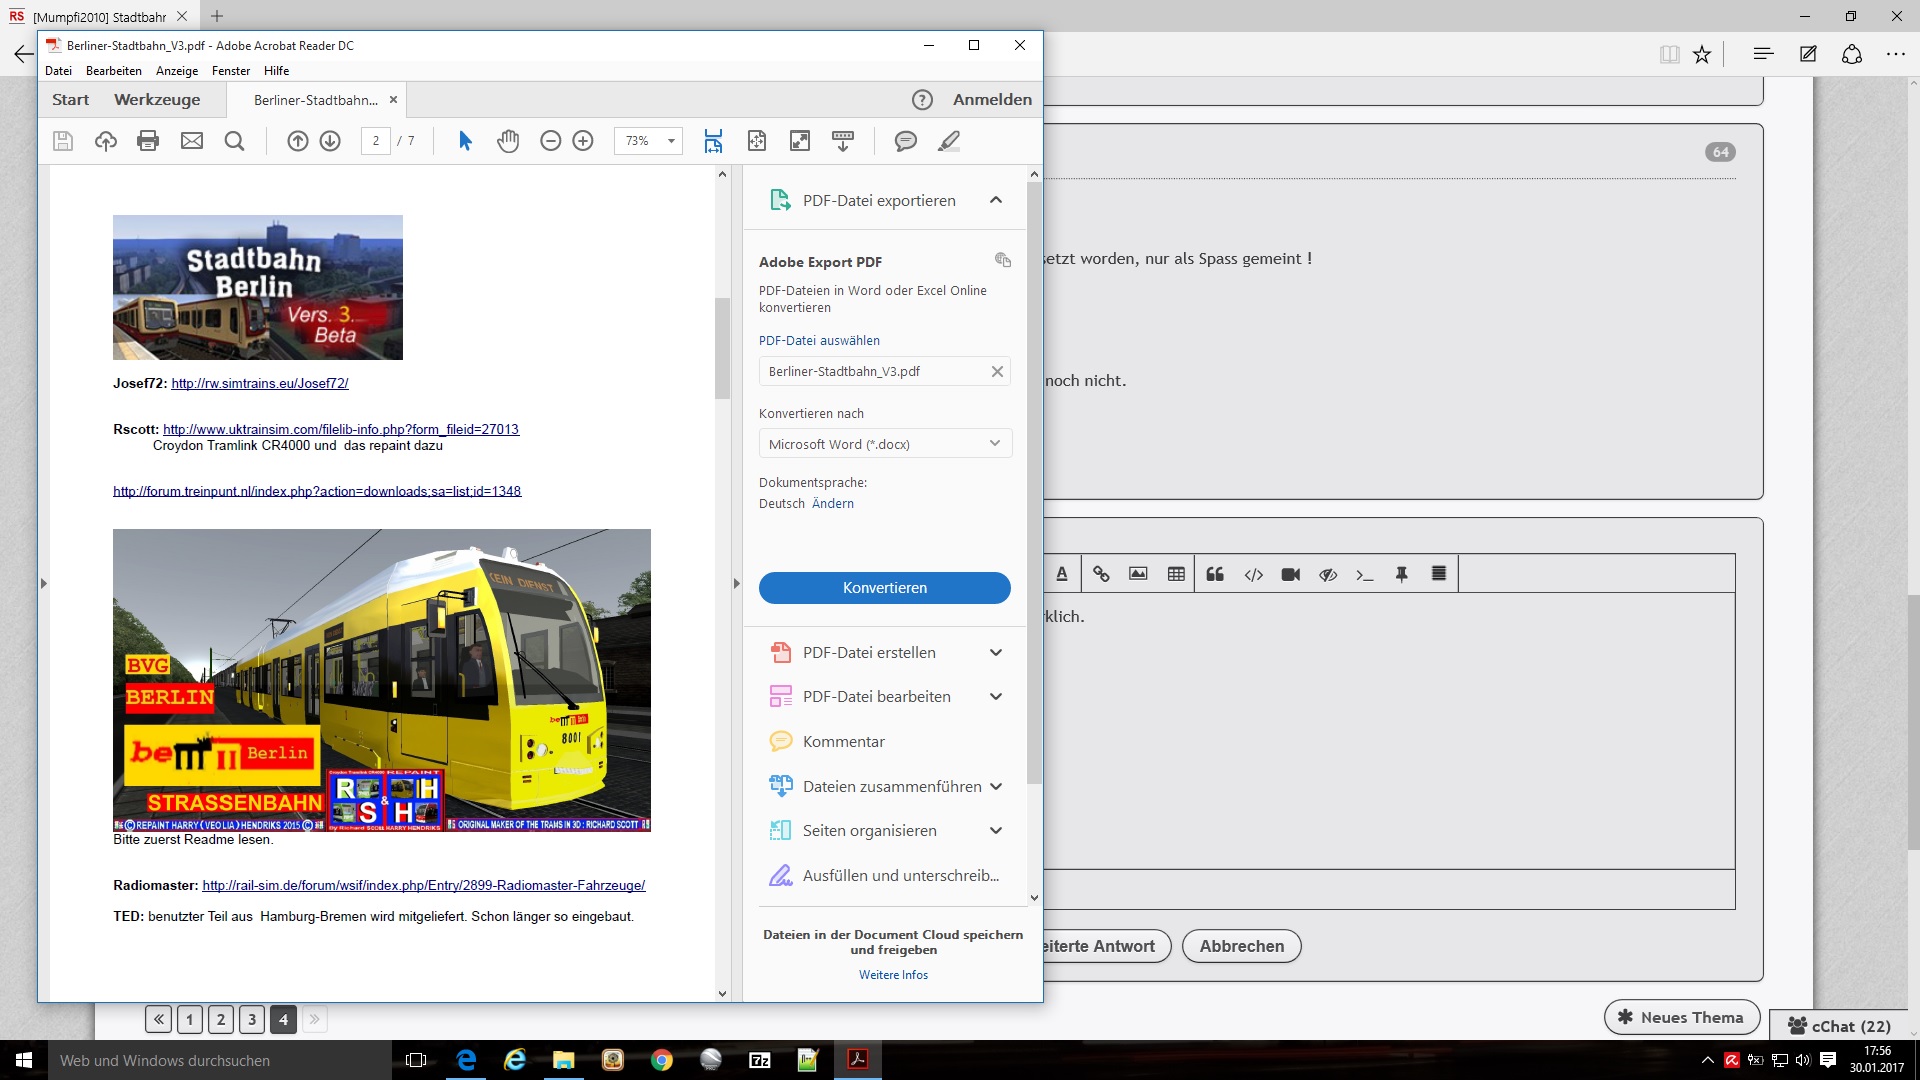This screenshot has height=1080, width=1920.
Task: Click the fit width scrolling icon
Action: pos(713,141)
